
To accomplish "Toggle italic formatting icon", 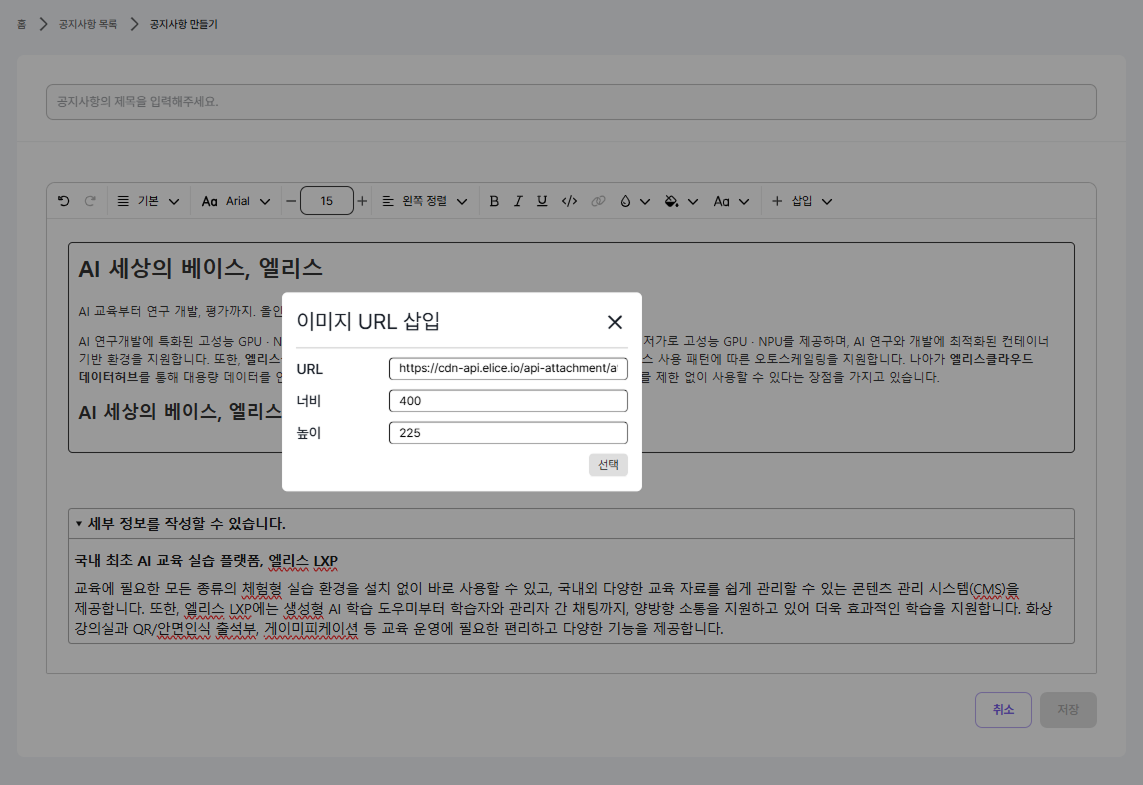I will pos(518,201).
